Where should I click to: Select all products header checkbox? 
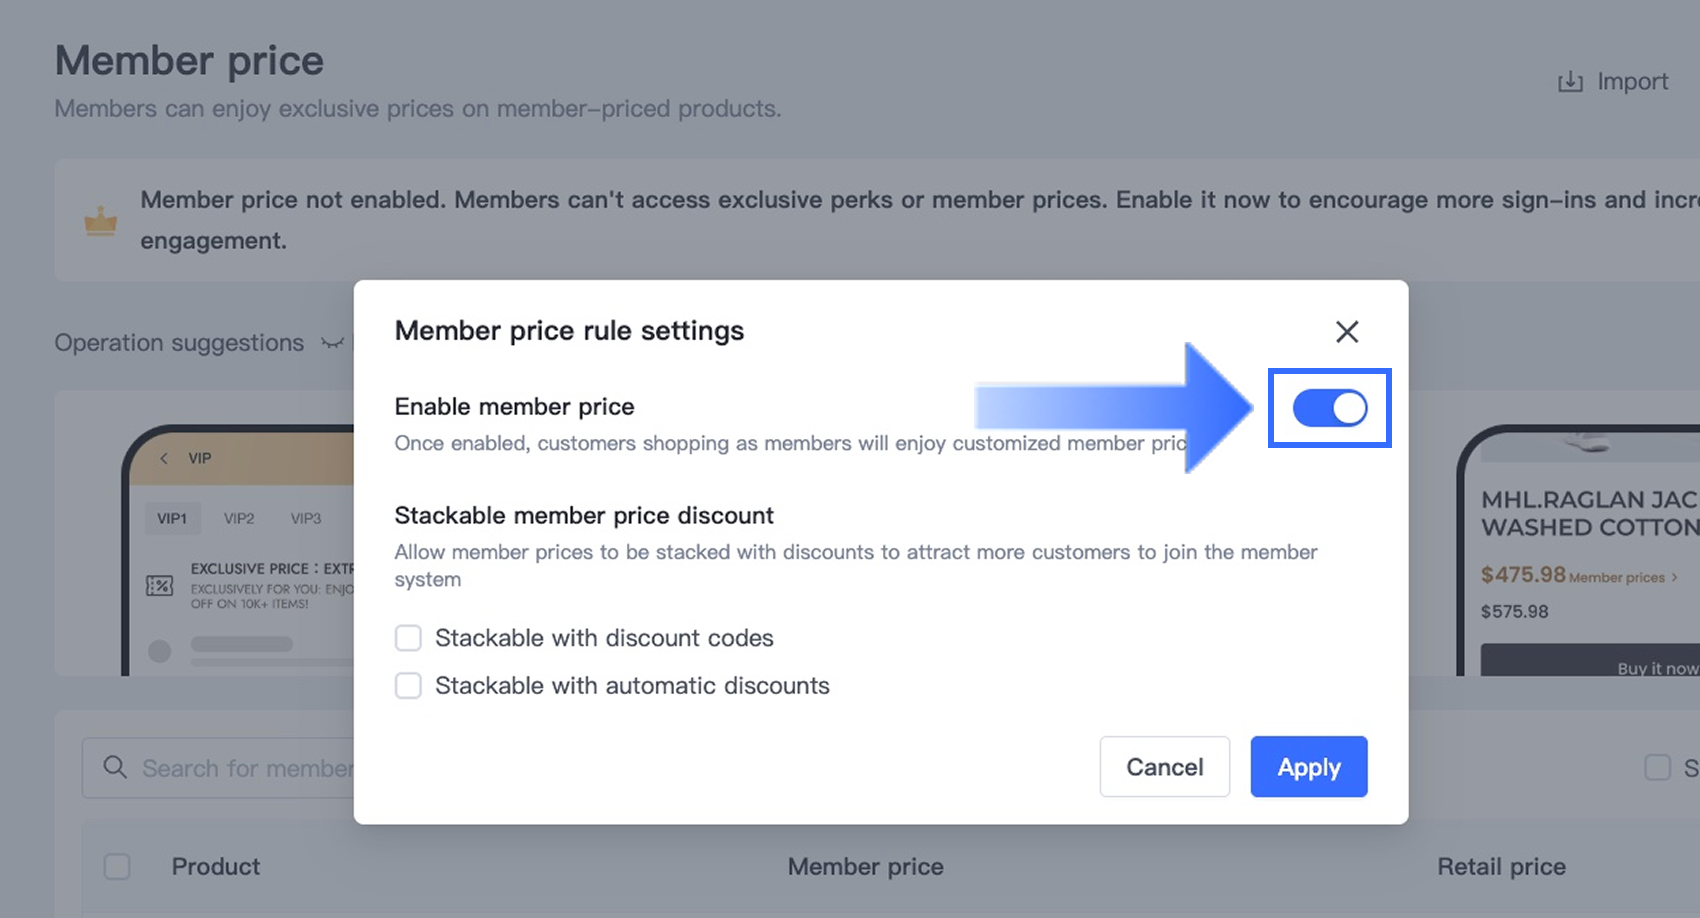pos(117,866)
